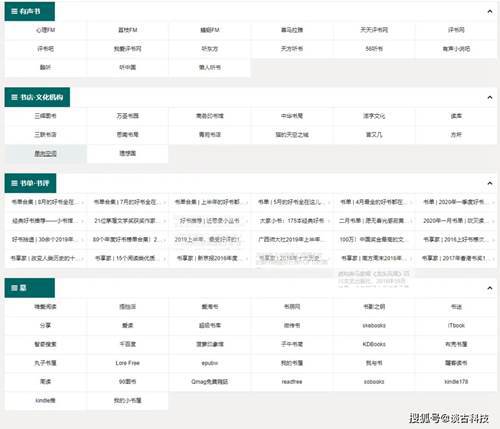Visit 万圣书园

pos(128,116)
